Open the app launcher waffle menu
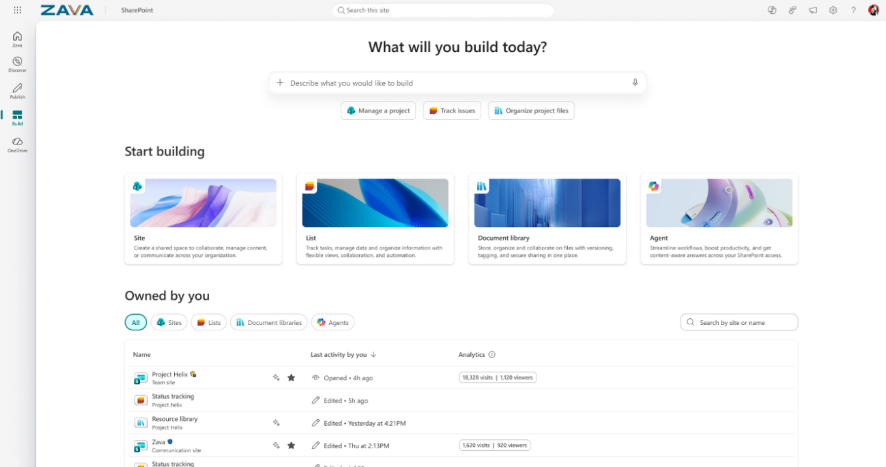This screenshot has height=467, width=886. (17, 10)
